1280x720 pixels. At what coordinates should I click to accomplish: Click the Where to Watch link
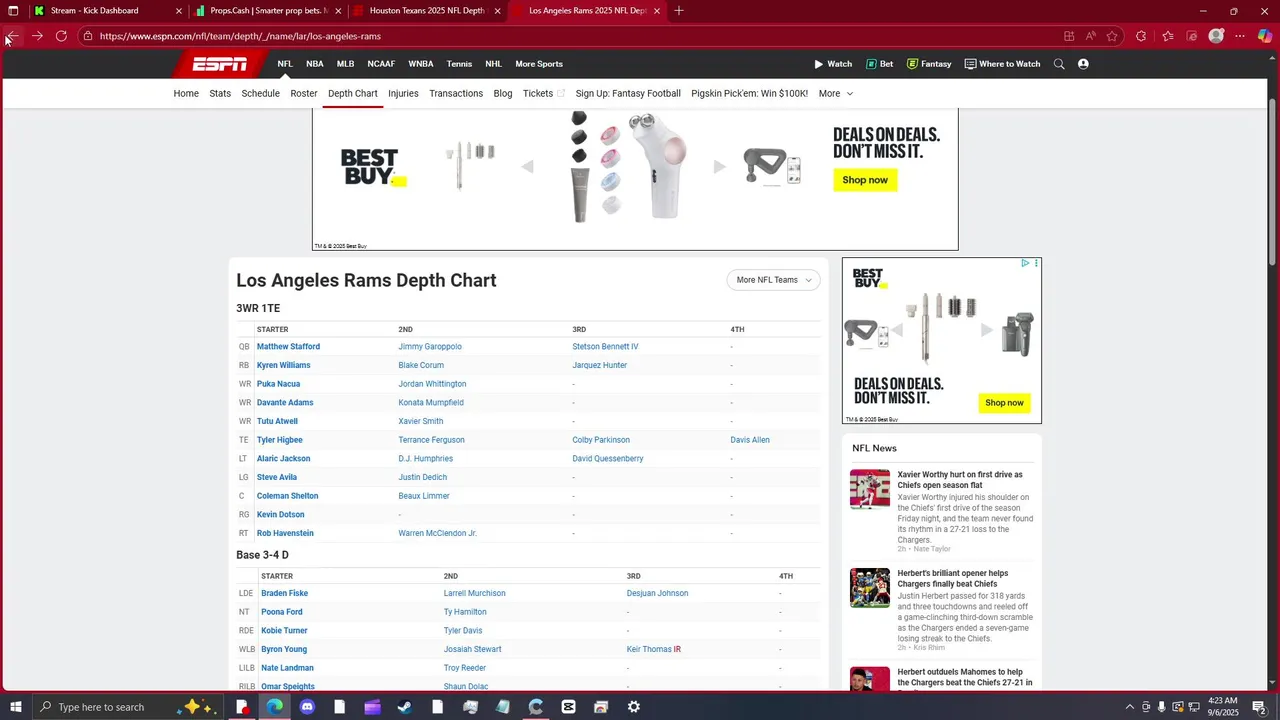coord(1002,64)
